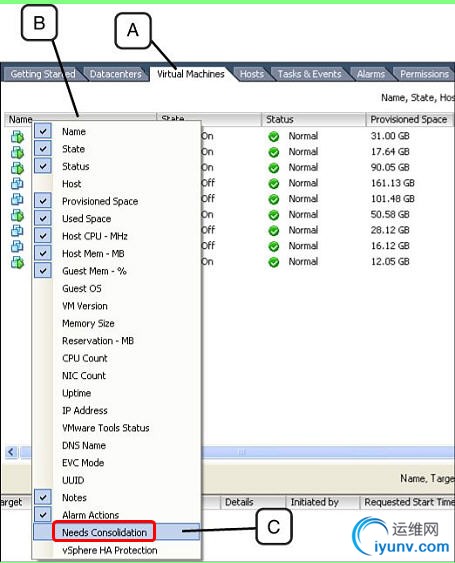Select the powered-off VM icon in 101.48 GB row
This screenshot has height=563, width=455.
(17, 199)
